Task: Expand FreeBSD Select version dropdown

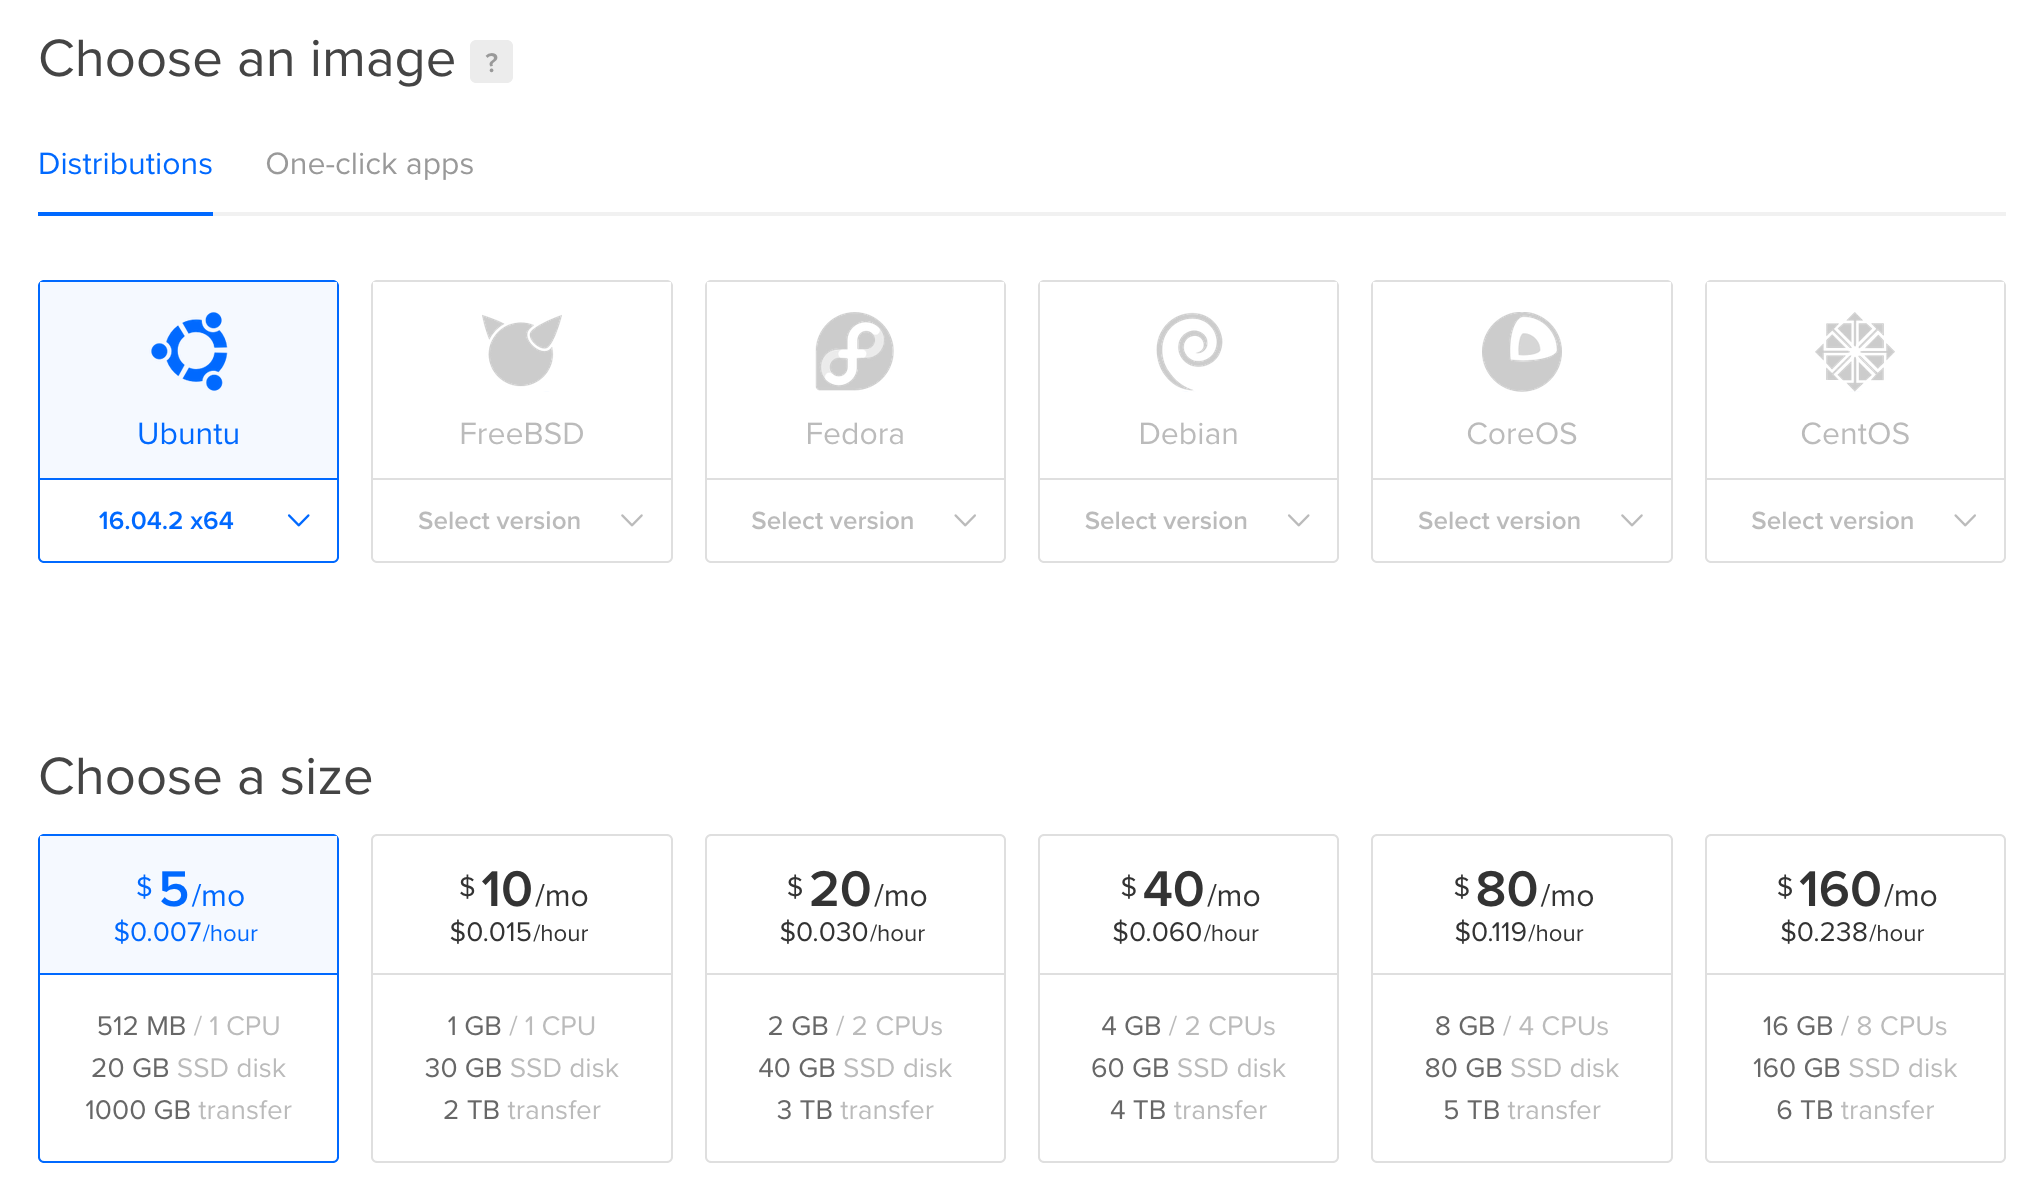Action: (521, 521)
